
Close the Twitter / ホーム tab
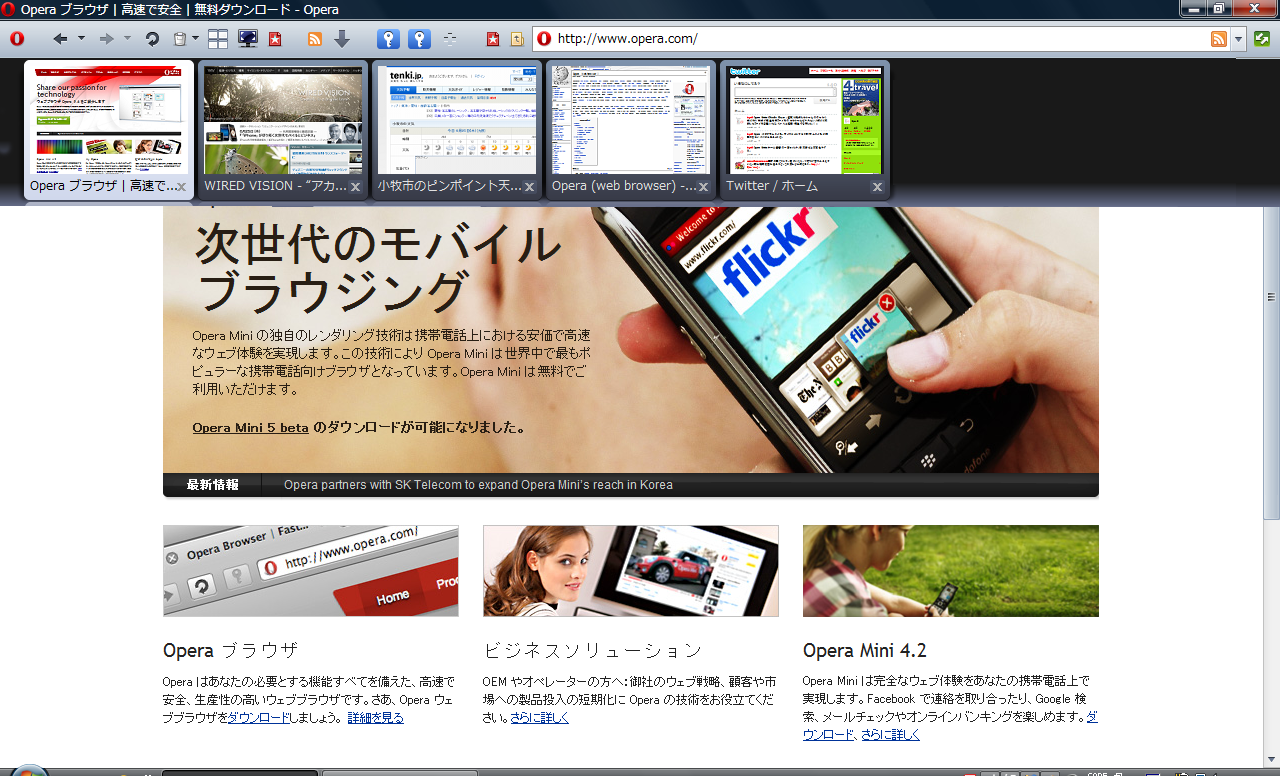[x=877, y=187]
